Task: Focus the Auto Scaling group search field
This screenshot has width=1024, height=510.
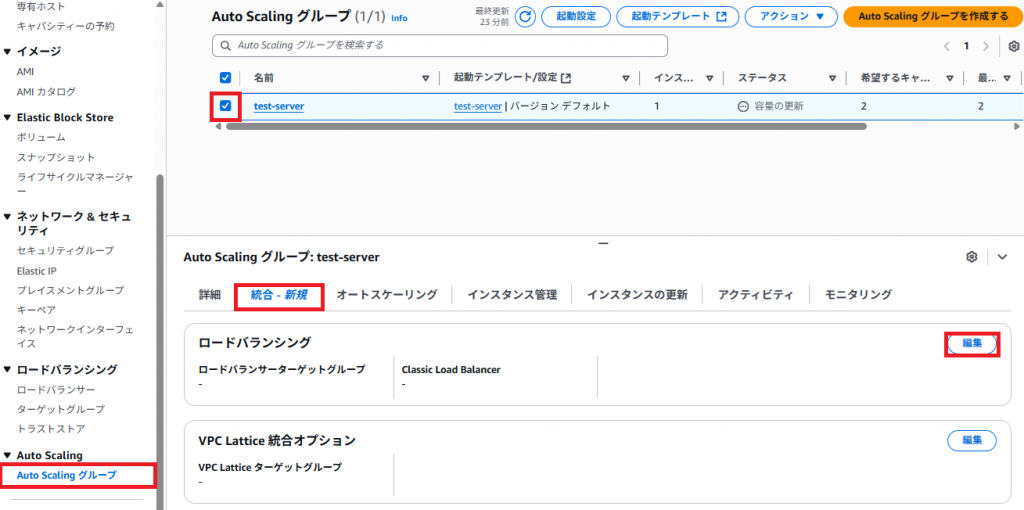Action: (x=440, y=46)
